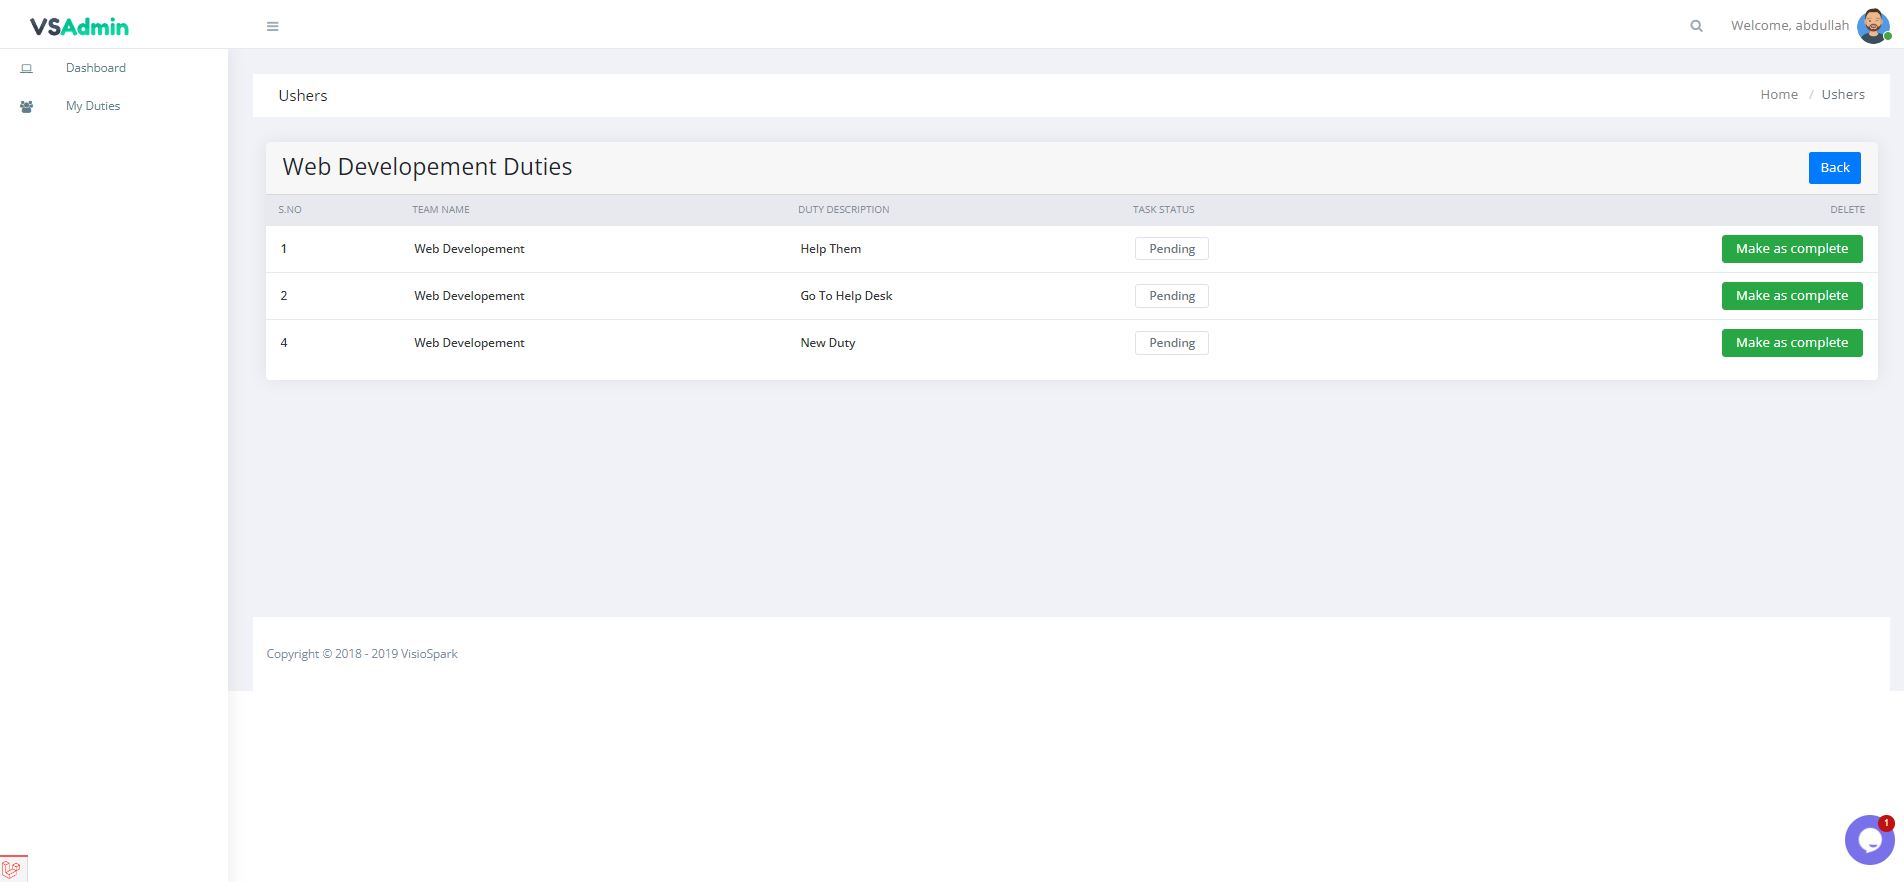Viewport: 1904px width, 882px height.
Task: Toggle the hamburger sidebar menu icon
Action: click(x=272, y=27)
